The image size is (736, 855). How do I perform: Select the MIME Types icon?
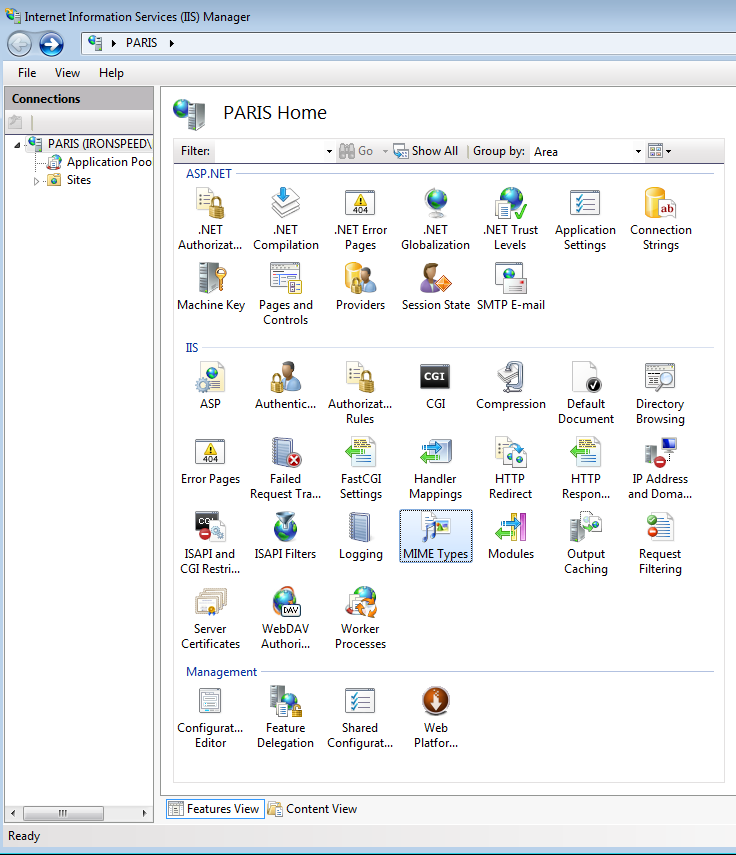[436, 535]
